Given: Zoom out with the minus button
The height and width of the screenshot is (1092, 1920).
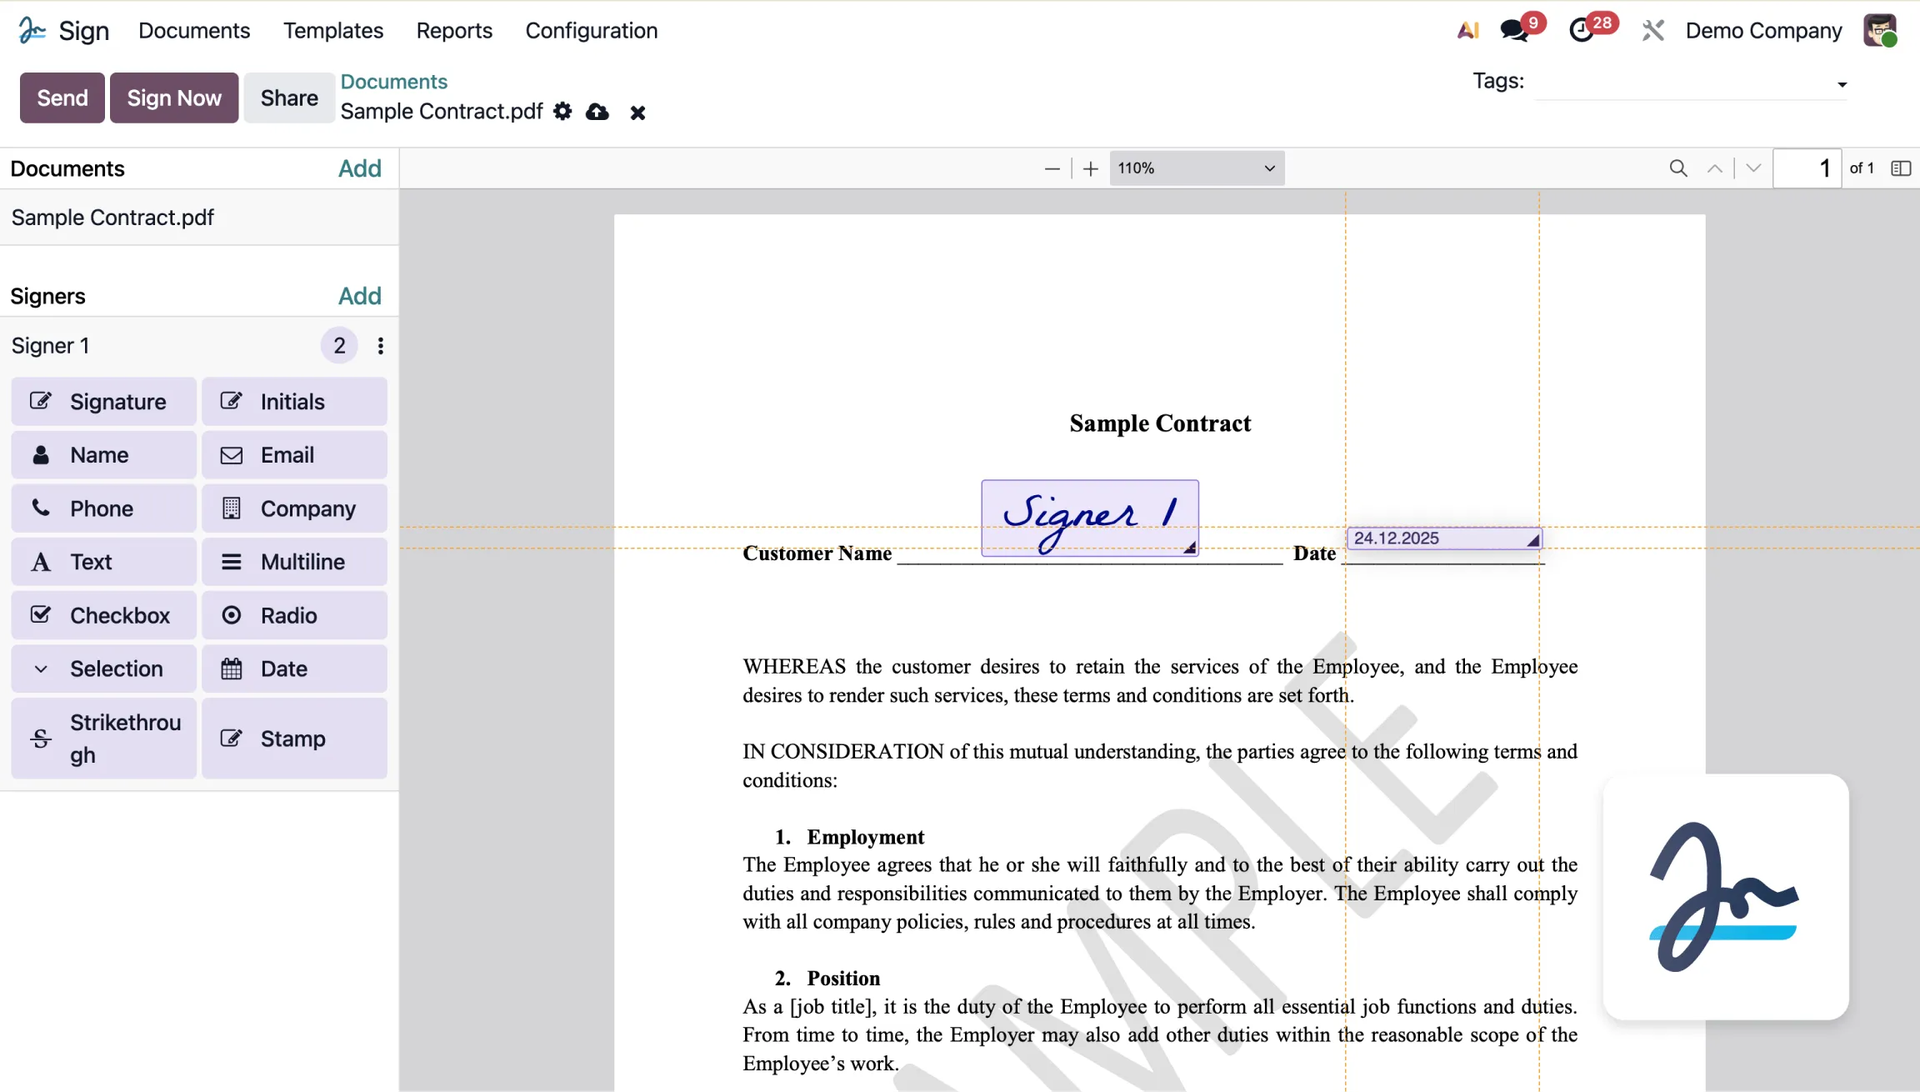Looking at the screenshot, I should click(1052, 169).
